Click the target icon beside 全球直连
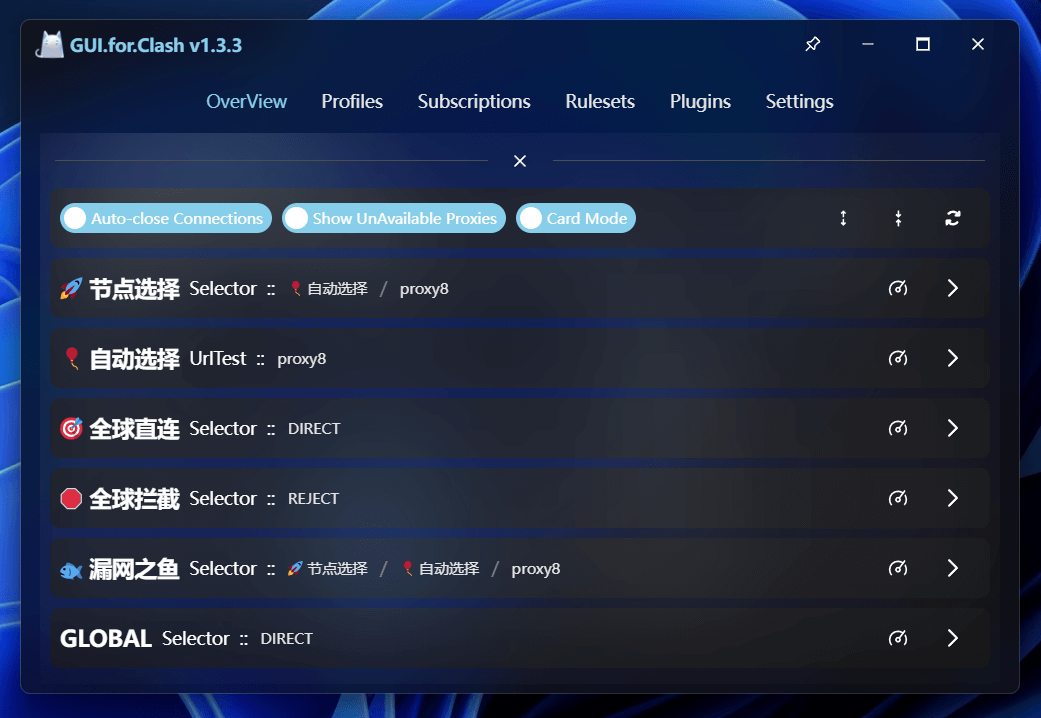This screenshot has width=1041, height=718. point(71,428)
